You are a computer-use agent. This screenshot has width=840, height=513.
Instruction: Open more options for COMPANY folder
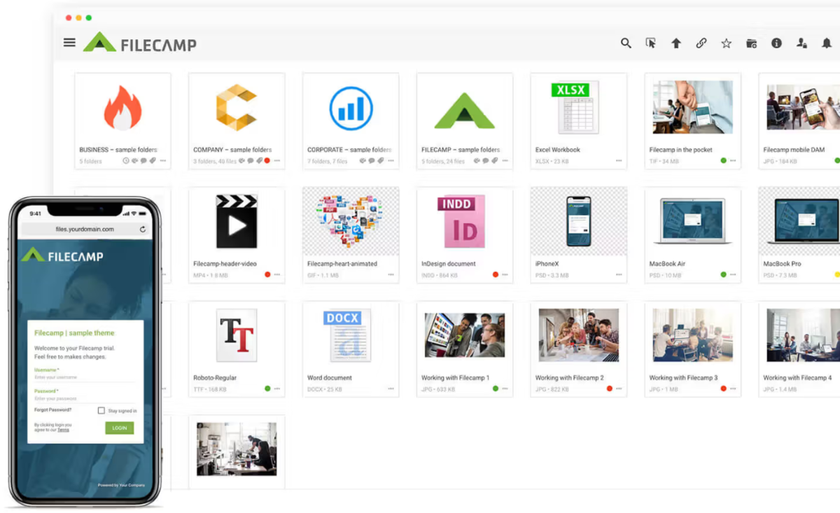point(277,161)
